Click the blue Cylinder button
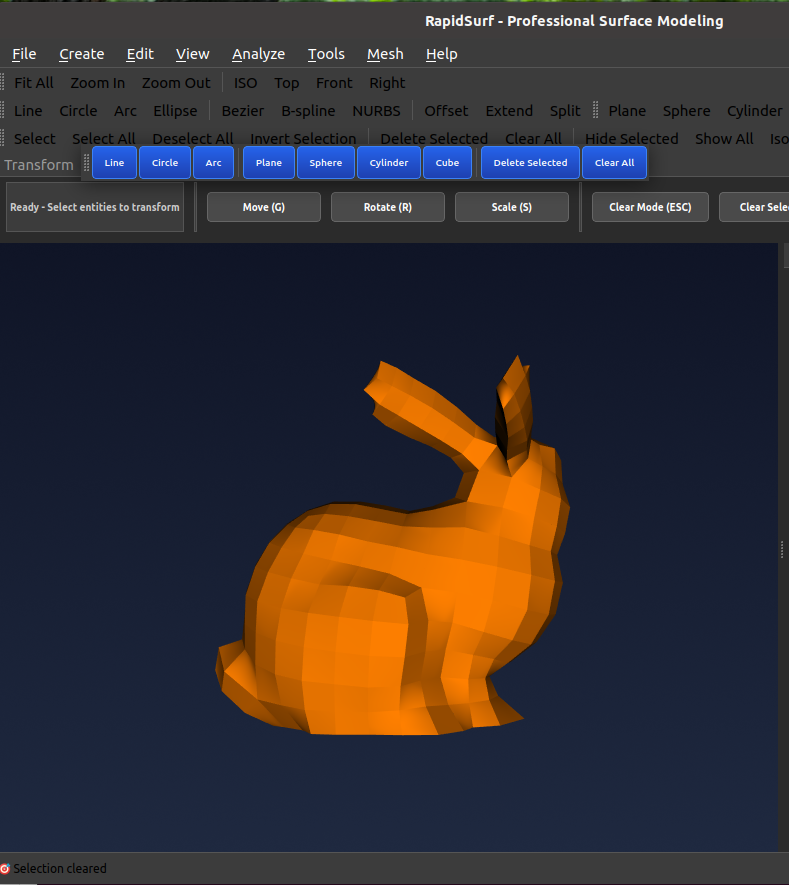The image size is (789, 885). [389, 163]
